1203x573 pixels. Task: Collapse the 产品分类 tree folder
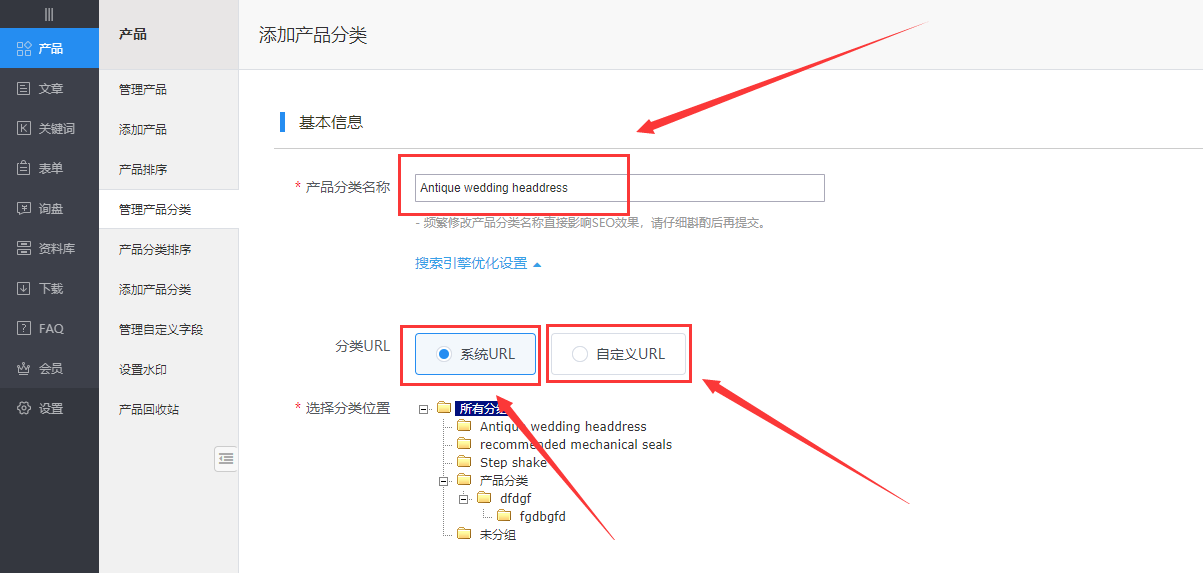pyautogui.click(x=444, y=481)
